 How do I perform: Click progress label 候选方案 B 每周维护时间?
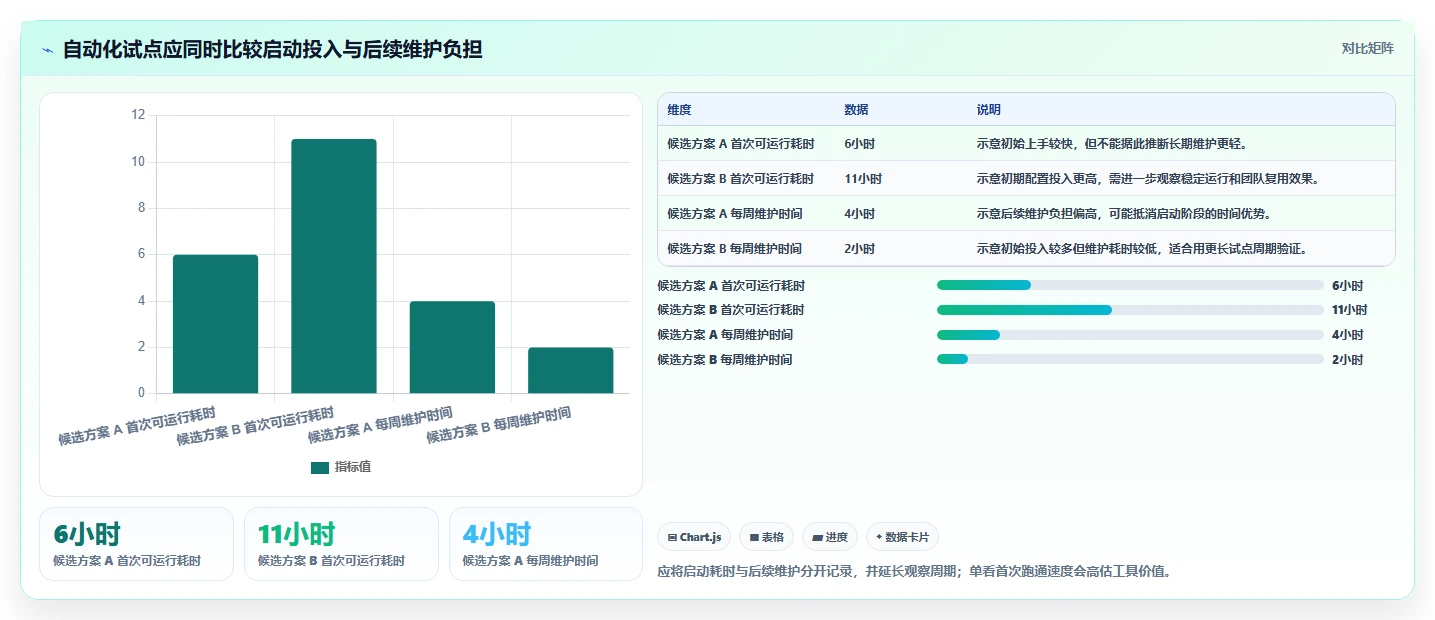[x=725, y=360]
